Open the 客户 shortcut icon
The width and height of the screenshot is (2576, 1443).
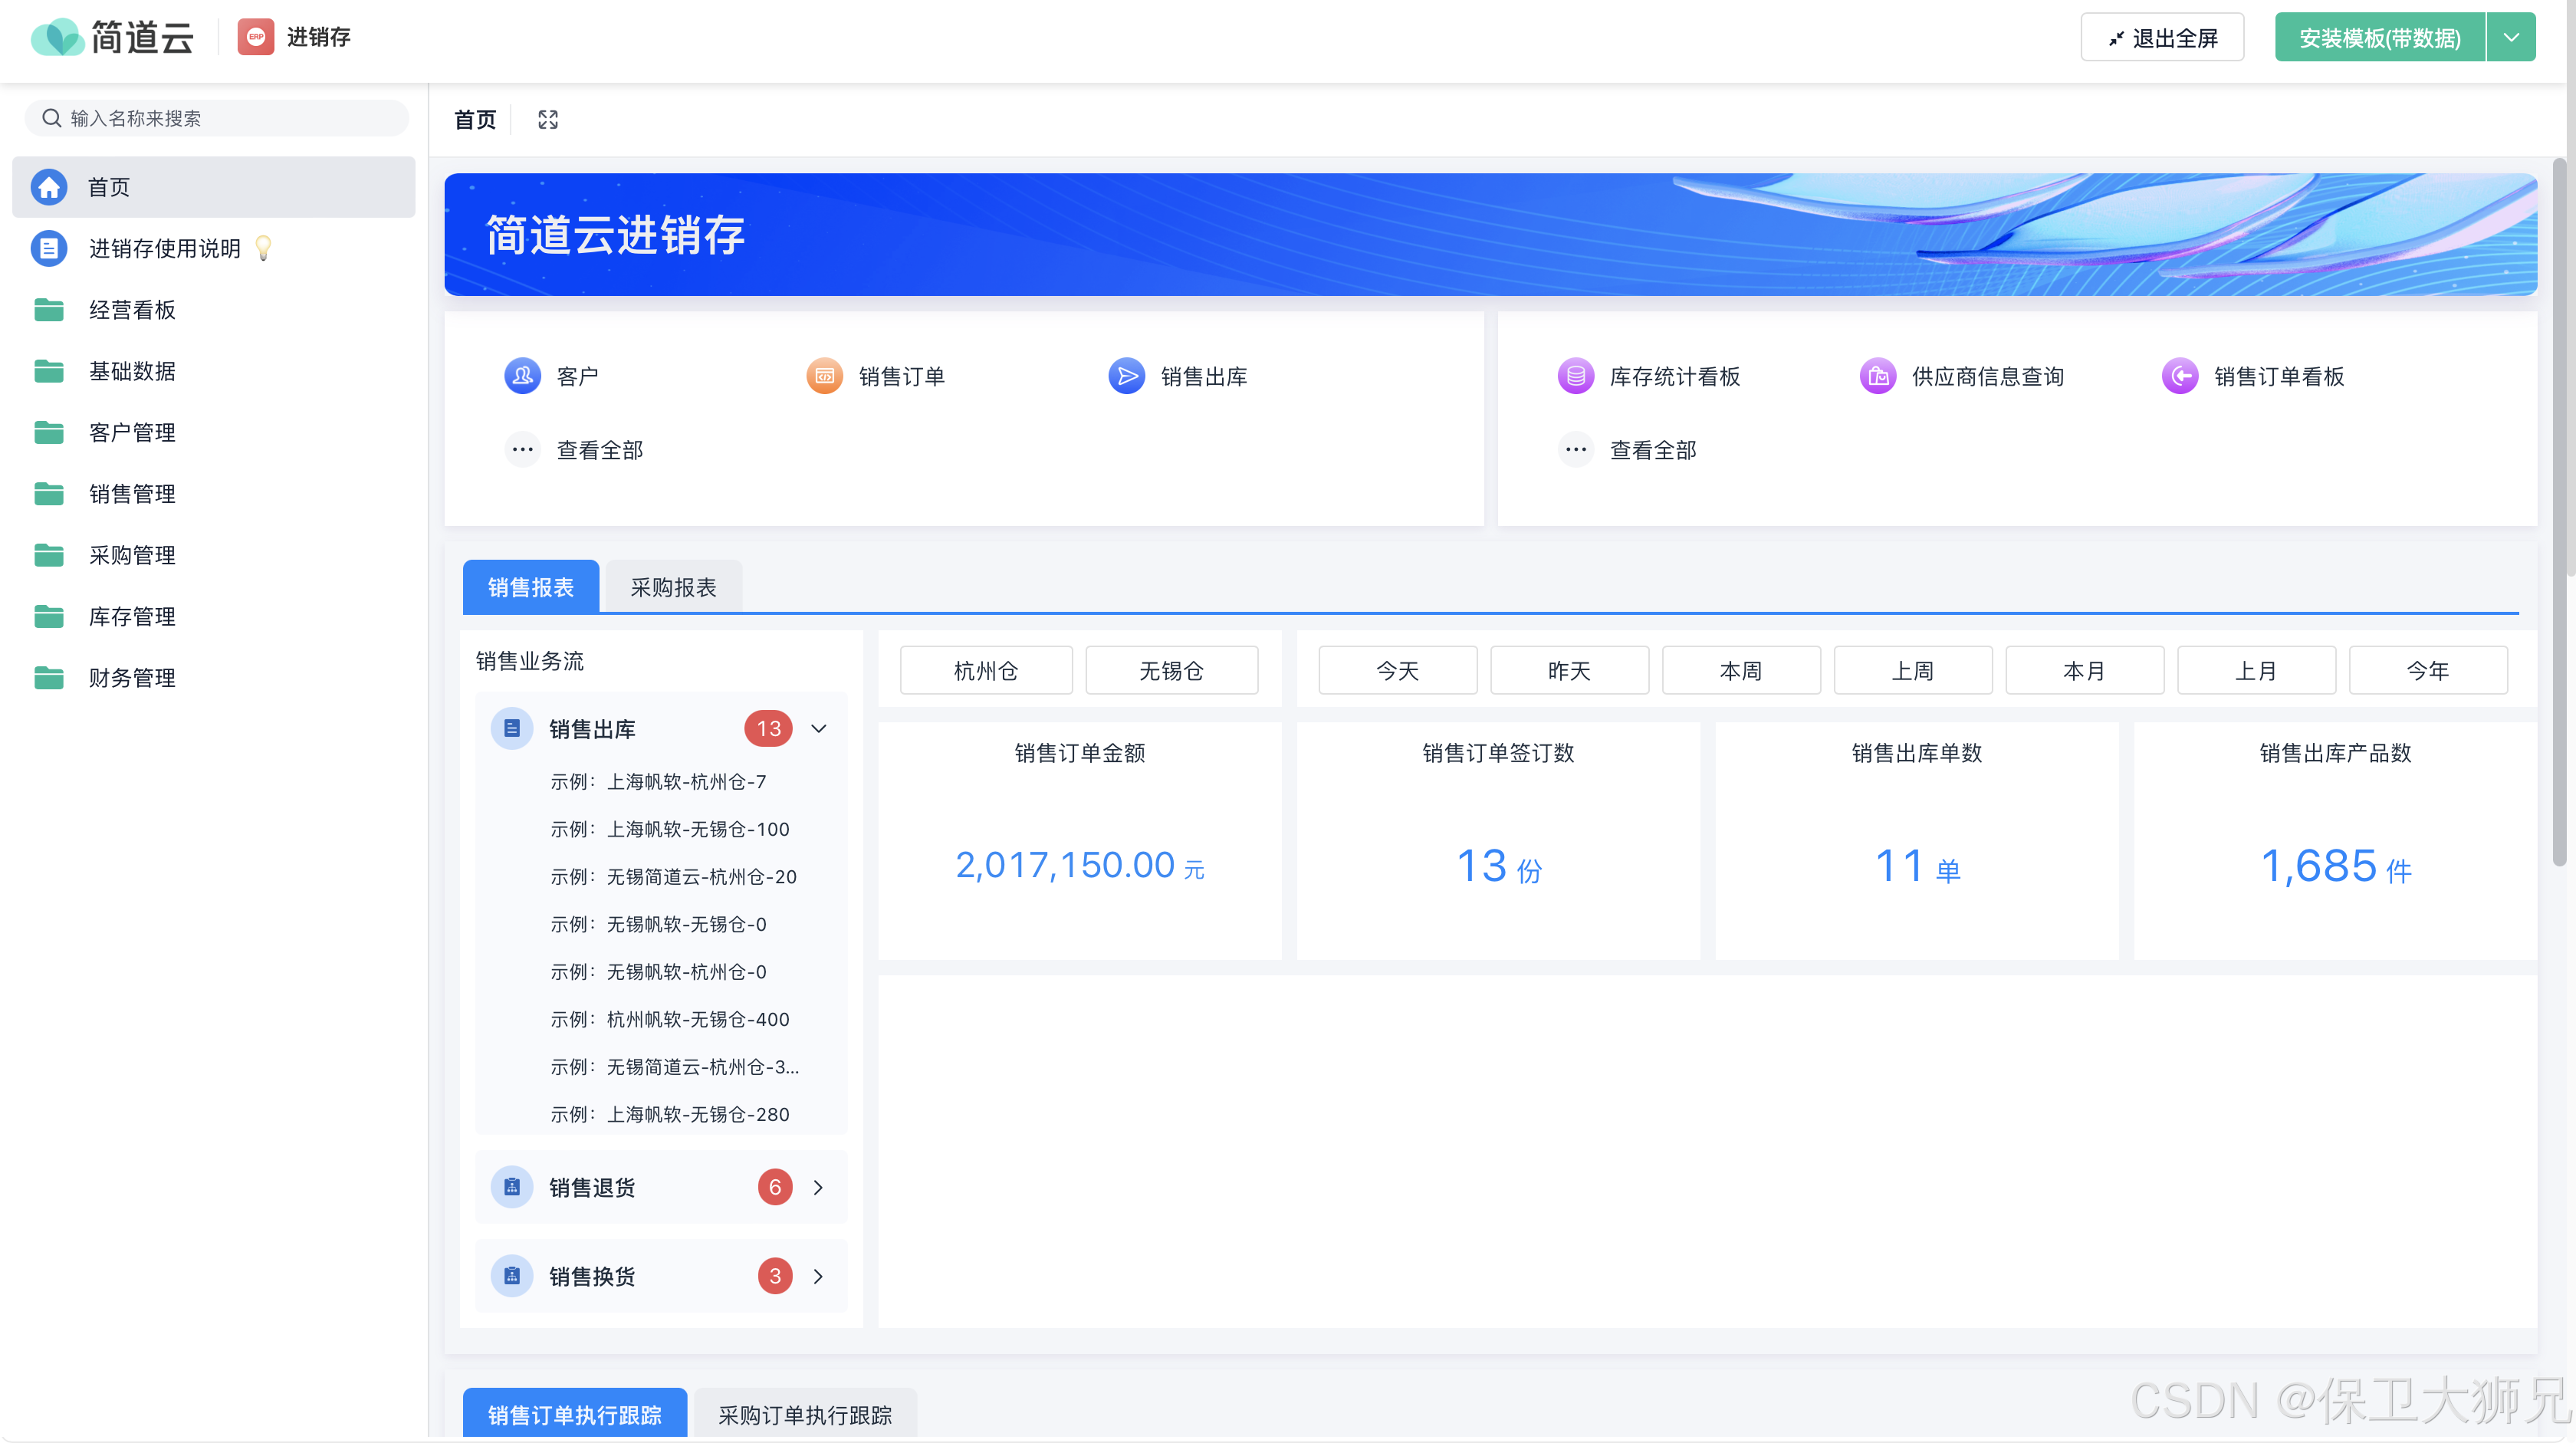[x=522, y=376]
